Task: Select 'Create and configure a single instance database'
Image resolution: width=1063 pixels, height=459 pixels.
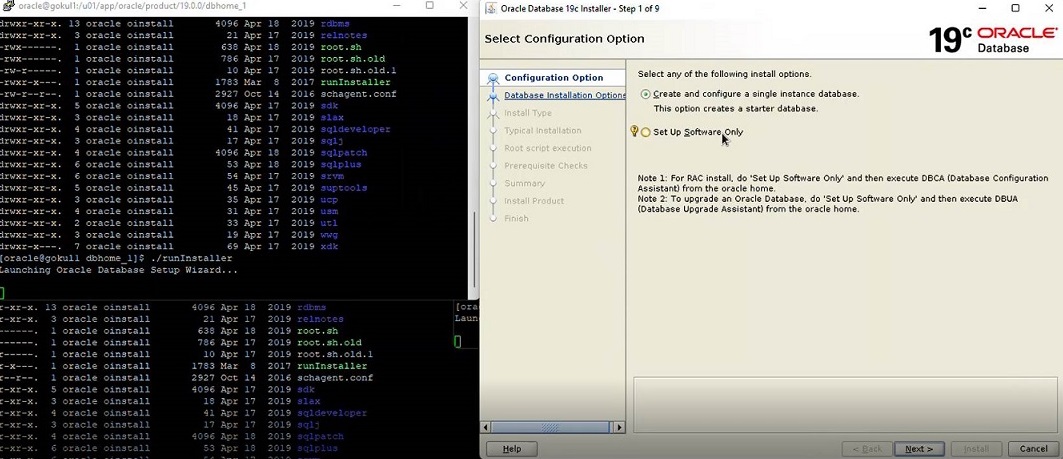Action: 646,94
